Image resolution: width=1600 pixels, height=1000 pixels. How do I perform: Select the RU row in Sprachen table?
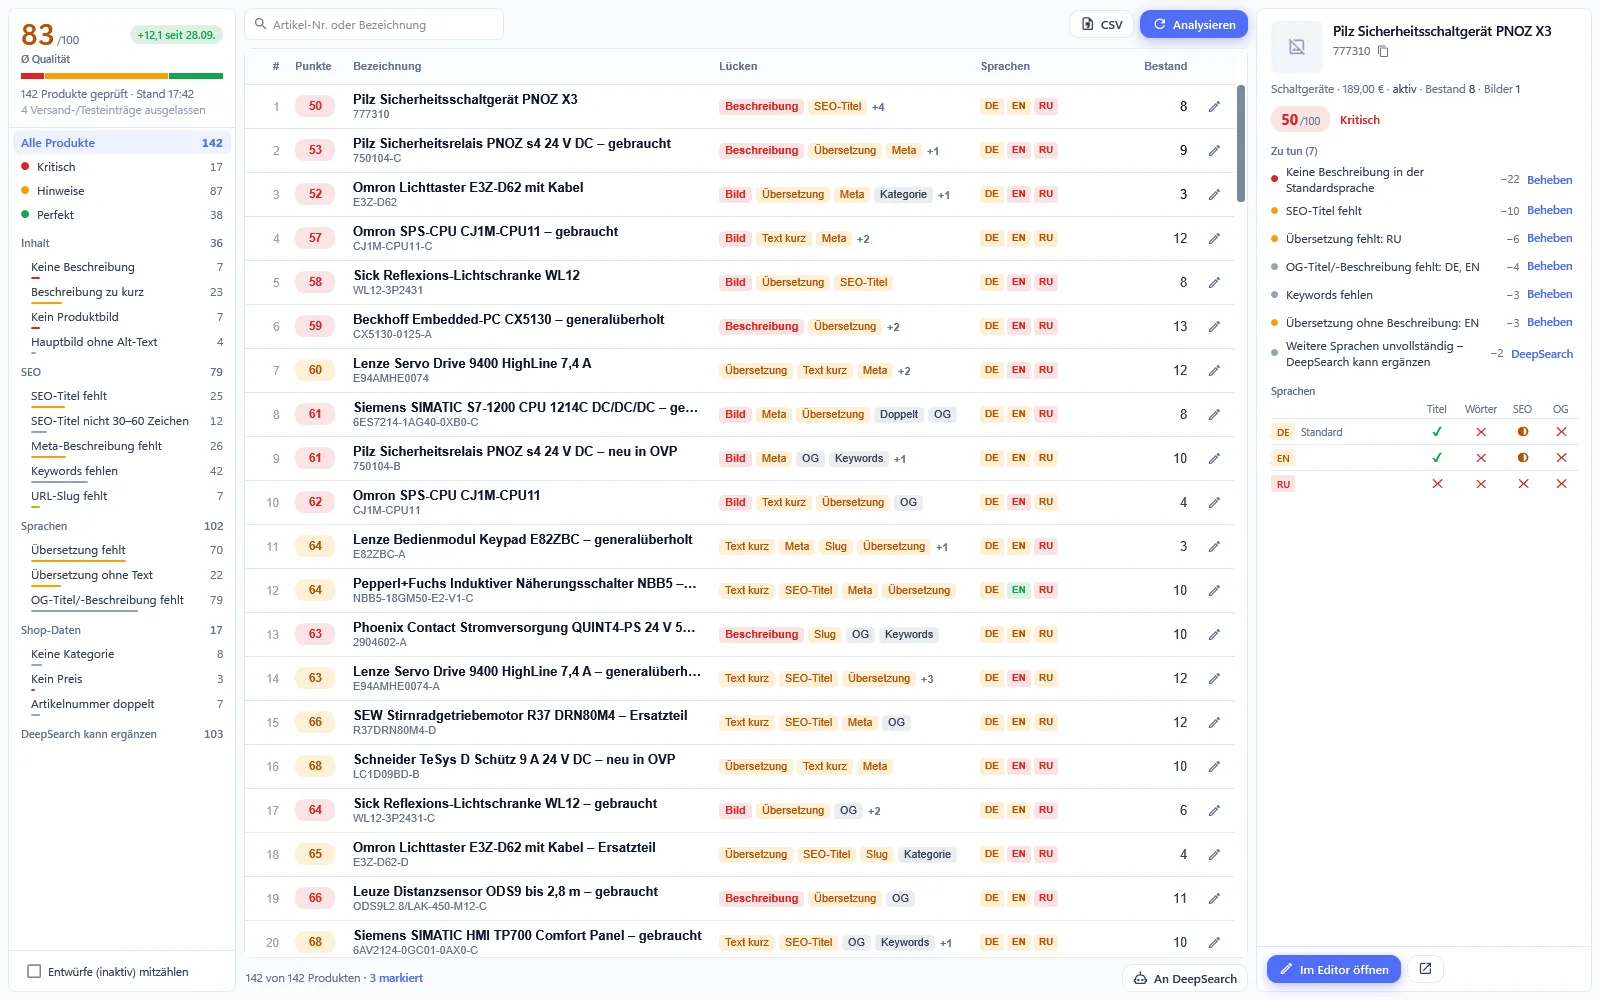(1424, 484)
